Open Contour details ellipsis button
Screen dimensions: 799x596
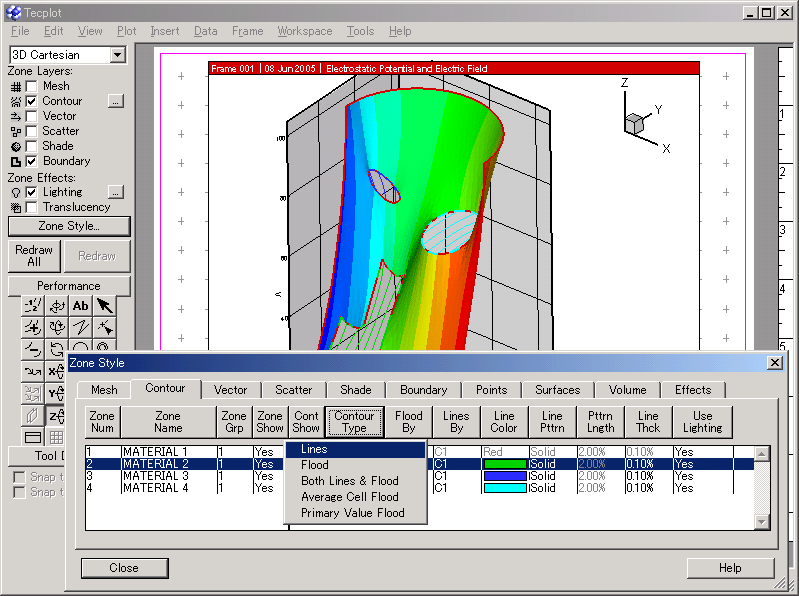pyautogui.click(x=116, y=101)
